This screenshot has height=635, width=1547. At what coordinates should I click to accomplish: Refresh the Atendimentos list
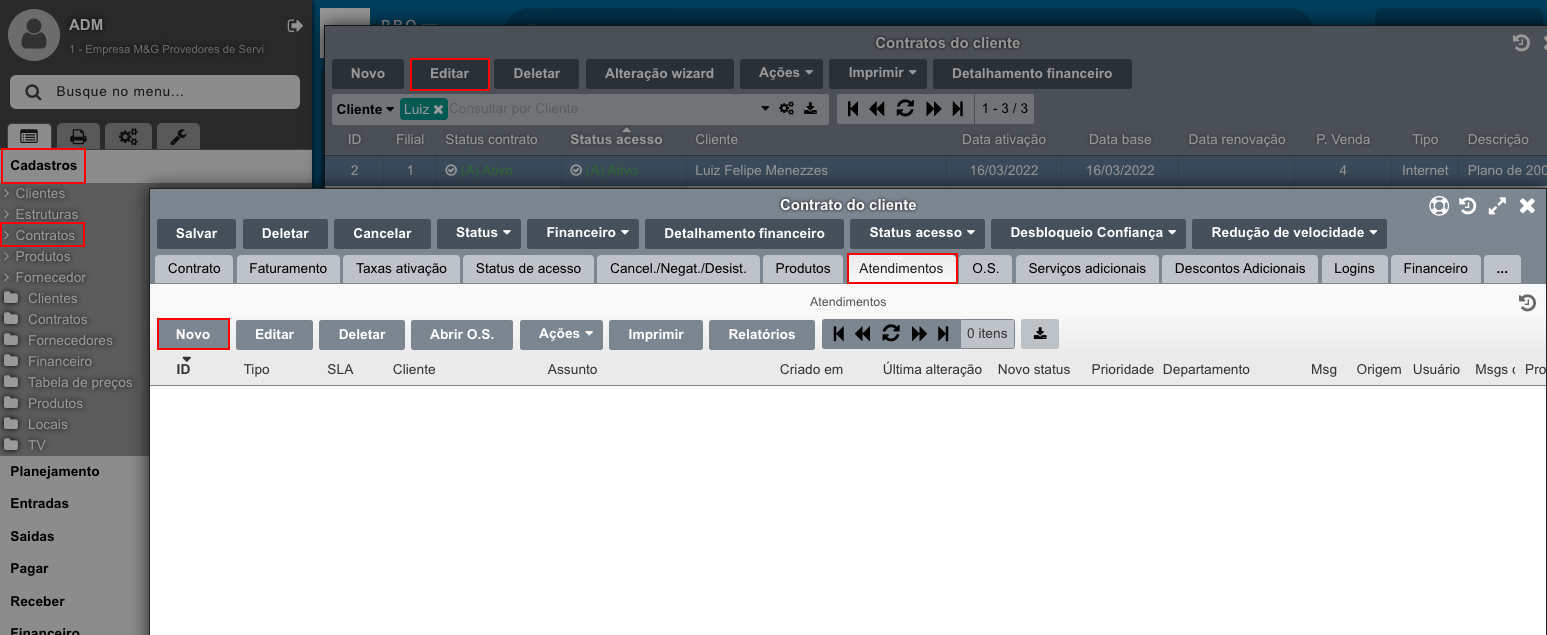[890, 334]
